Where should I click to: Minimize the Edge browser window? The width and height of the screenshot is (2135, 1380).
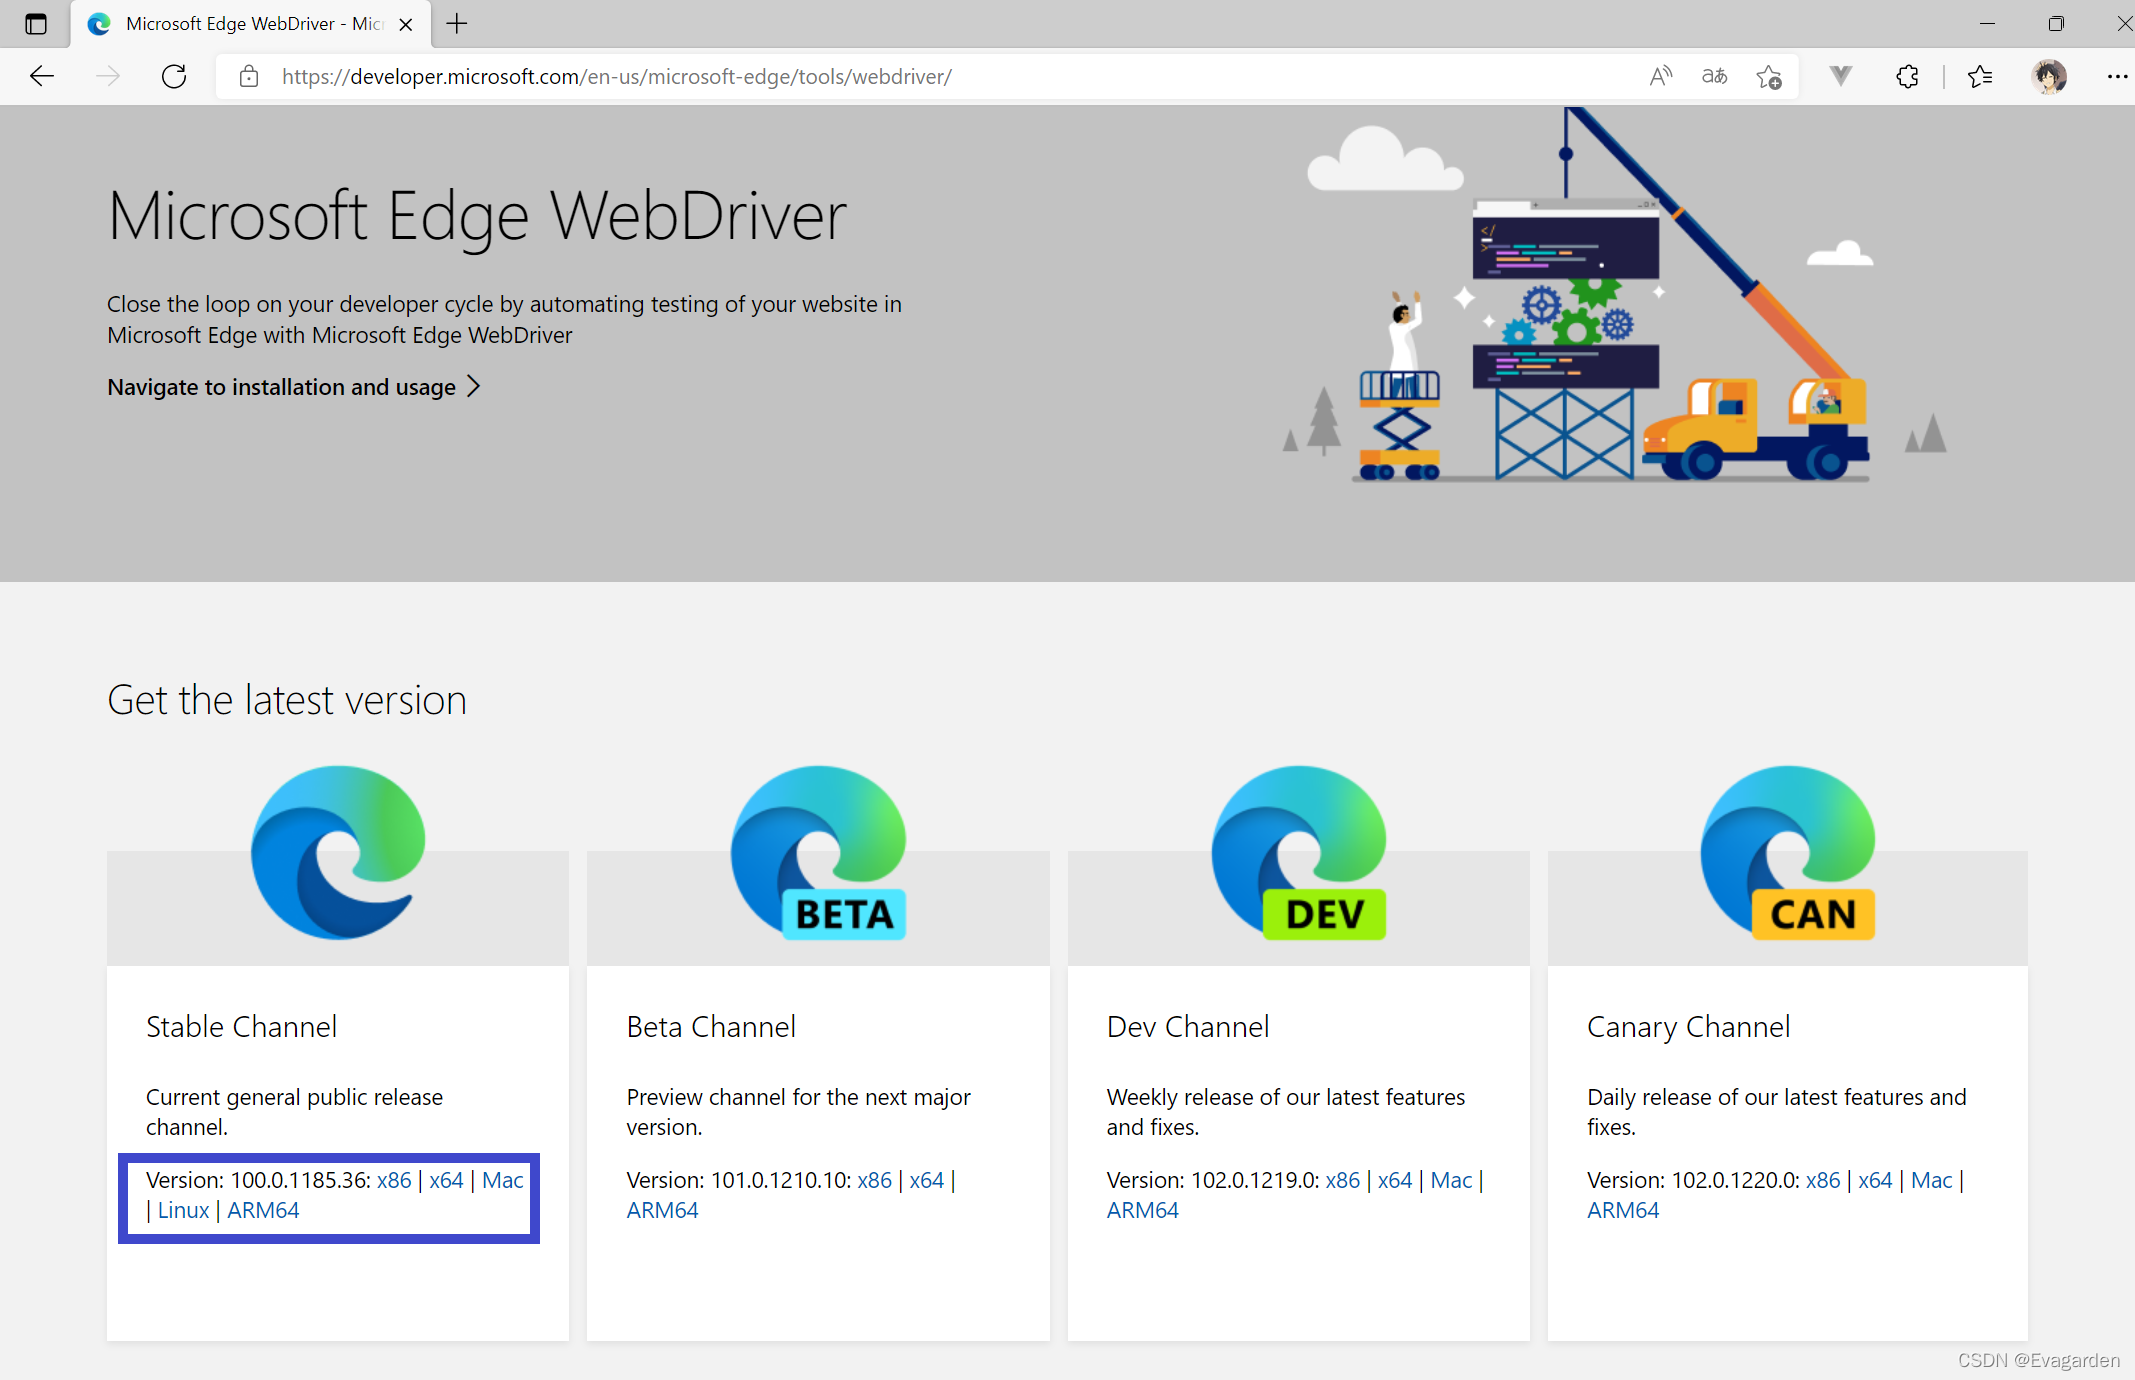coord(1987,24)
